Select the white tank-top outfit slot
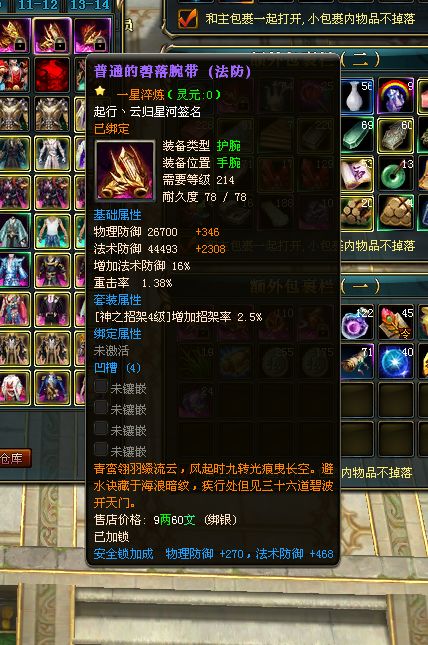 [52, 232]
